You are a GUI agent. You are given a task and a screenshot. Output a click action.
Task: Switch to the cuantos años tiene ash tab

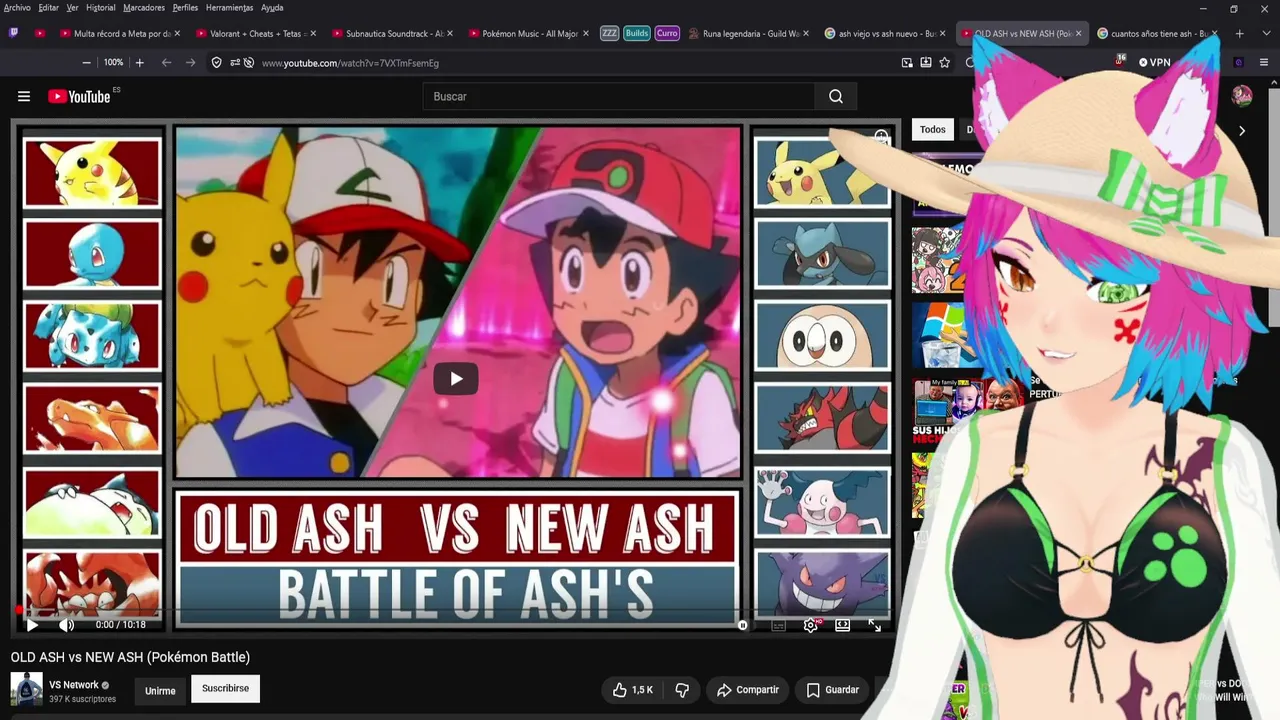pyautogui.click(x=1158, y=33)
